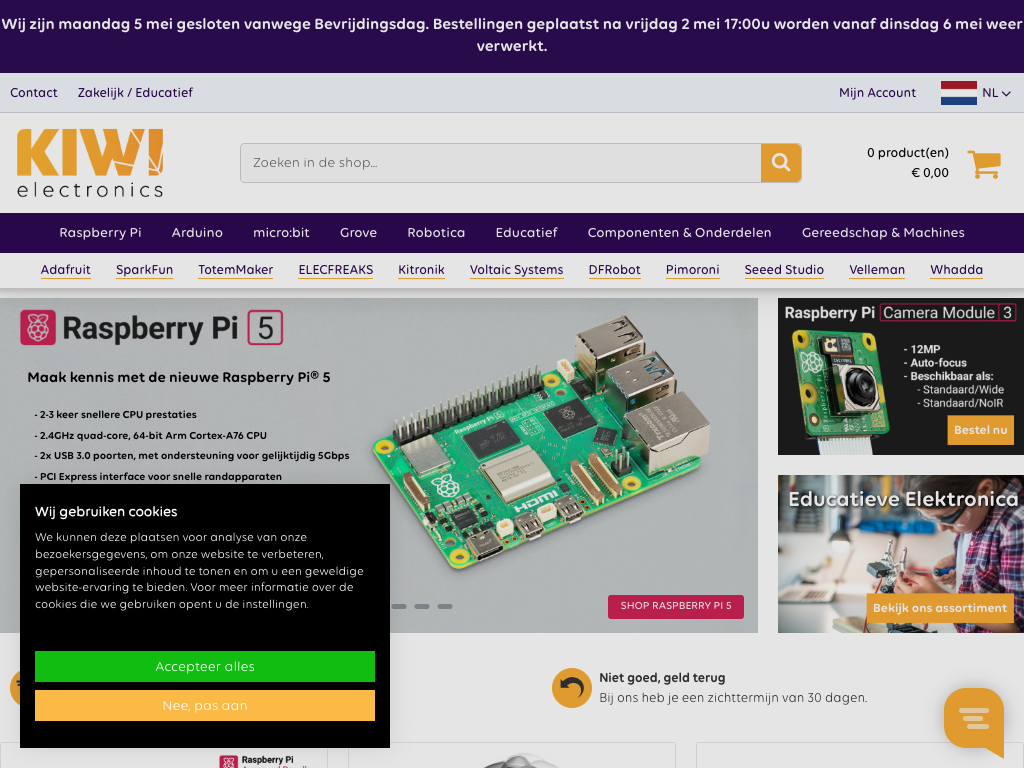The image size is (1024, 768).
Task: Focus the 'Zoeken in de shop' search field
Action: (x=500, y=163)
